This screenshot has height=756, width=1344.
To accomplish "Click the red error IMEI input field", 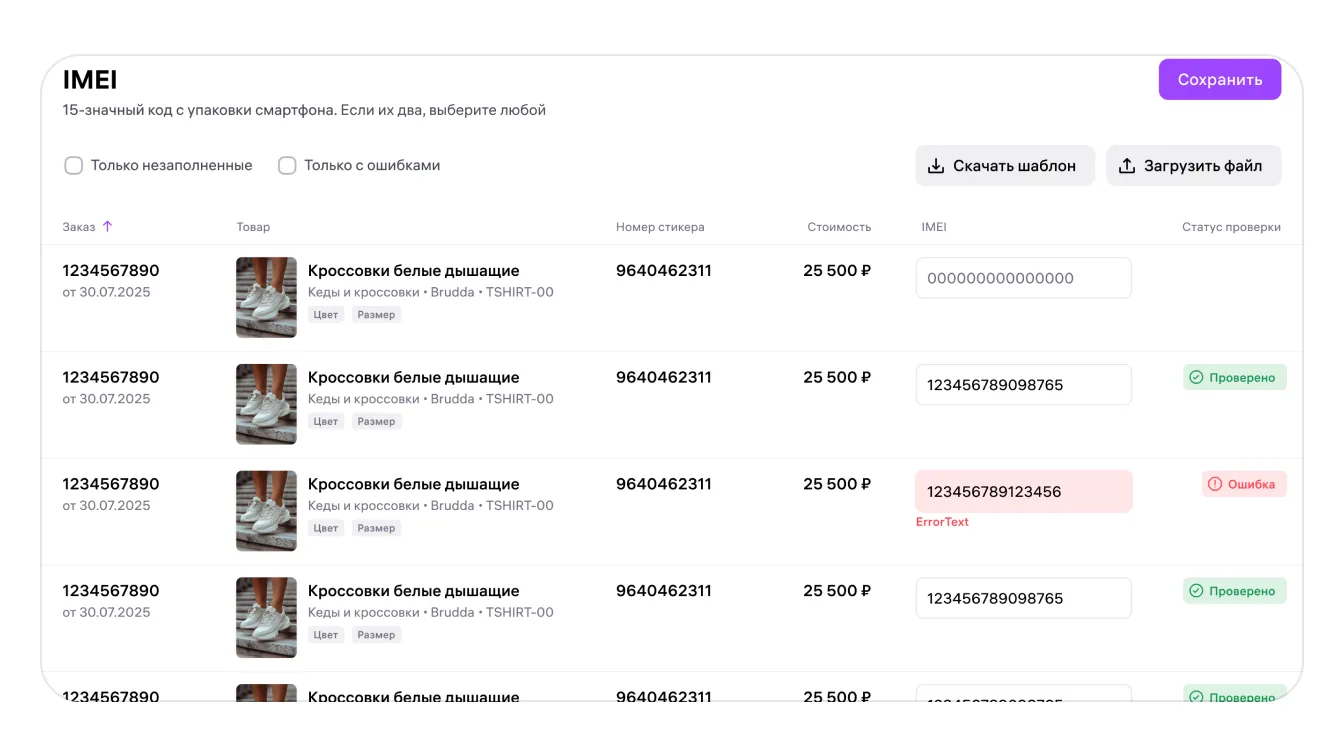I will tap(1023, 492).
